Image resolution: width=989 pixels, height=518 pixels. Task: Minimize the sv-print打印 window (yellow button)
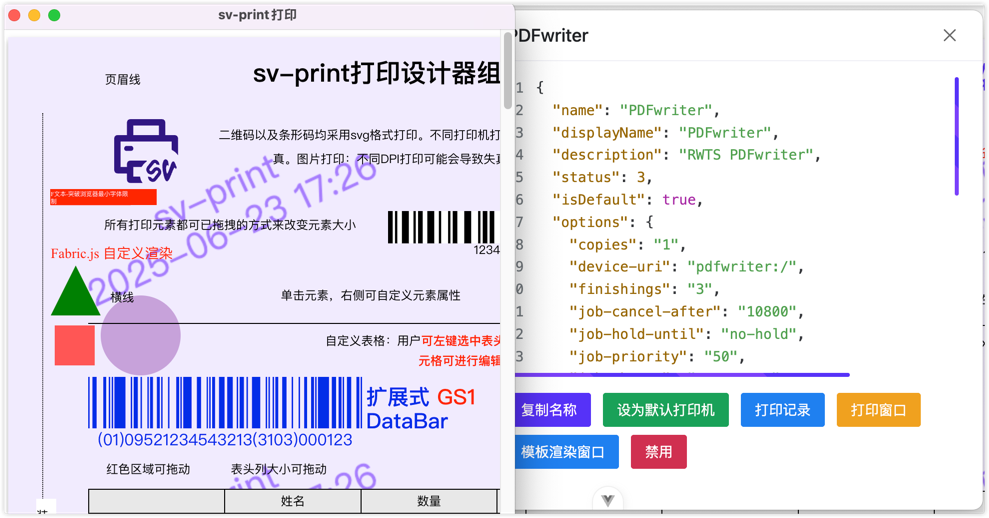[34, 15]
